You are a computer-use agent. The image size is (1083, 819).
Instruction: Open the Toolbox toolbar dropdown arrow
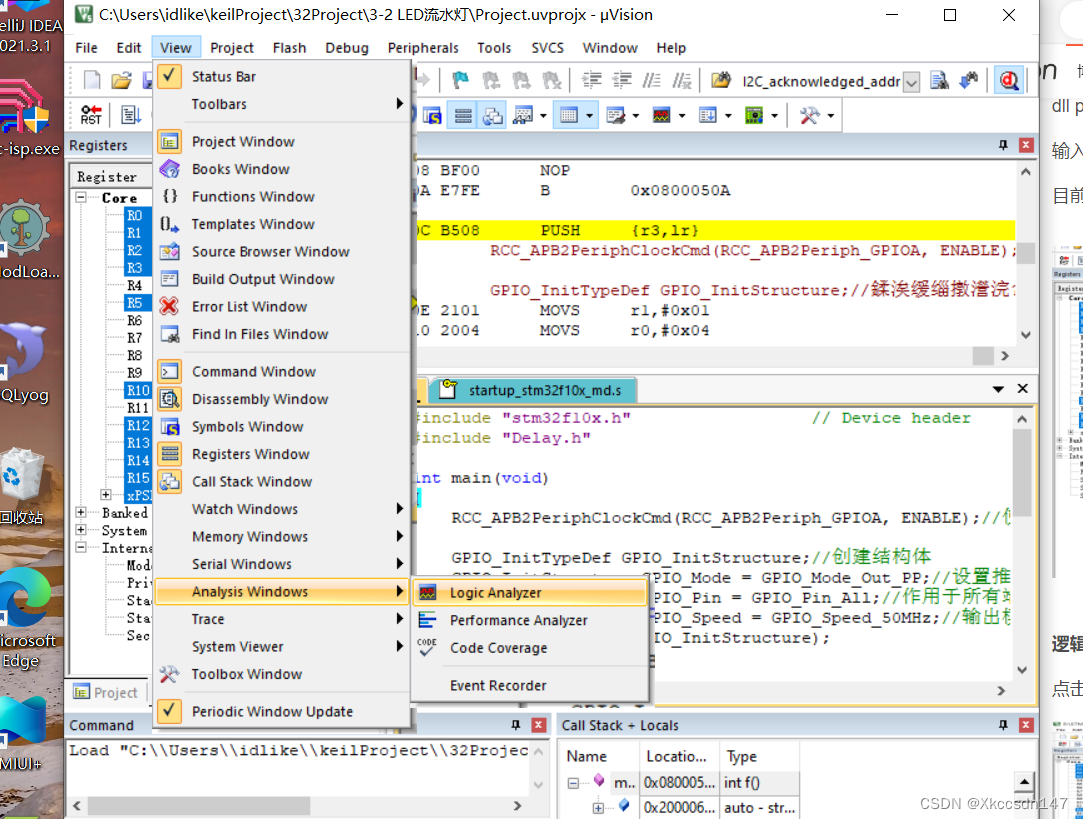pyautogui.click(x=830, y=115)
